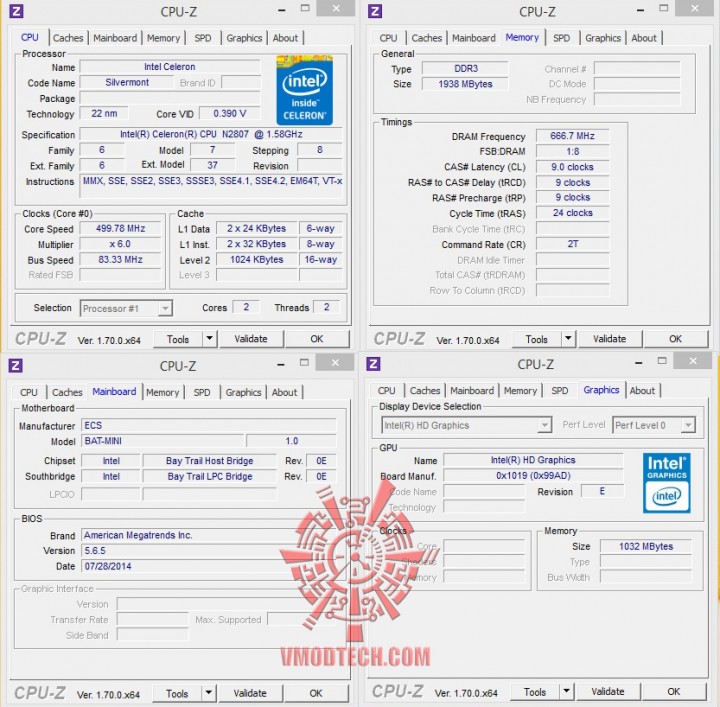Click the Core VID 0.390 V value
The image size is (720, 707).
pos(230,113)
